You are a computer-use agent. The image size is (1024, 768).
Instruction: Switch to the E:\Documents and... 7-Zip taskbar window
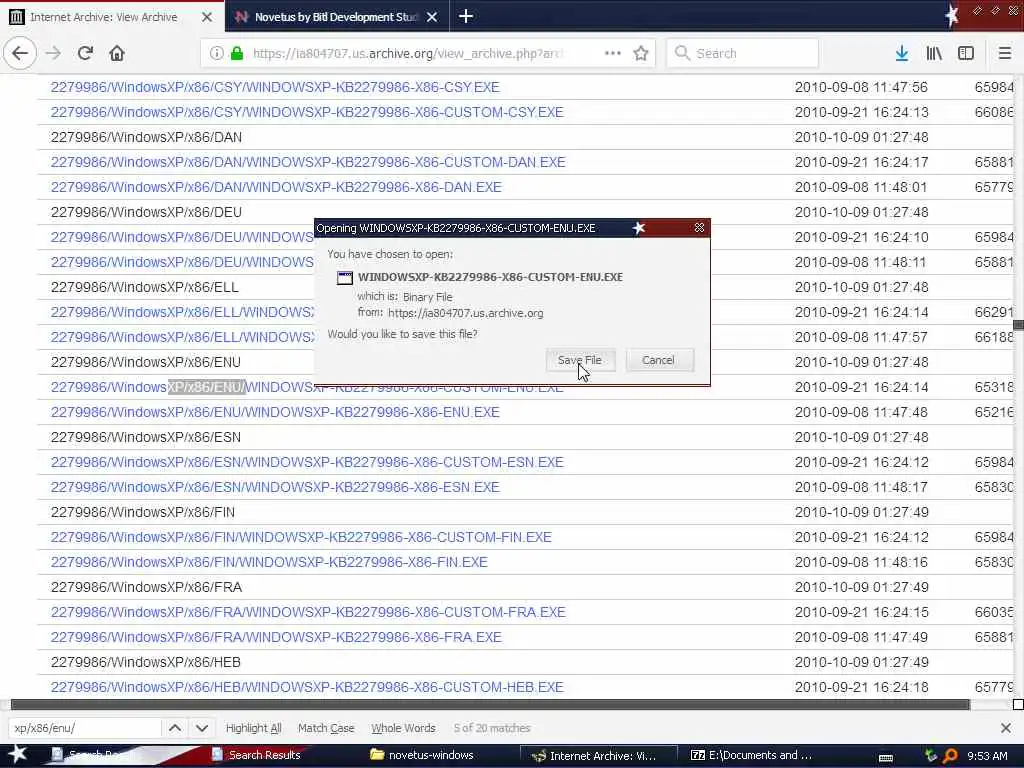[752, 755]
